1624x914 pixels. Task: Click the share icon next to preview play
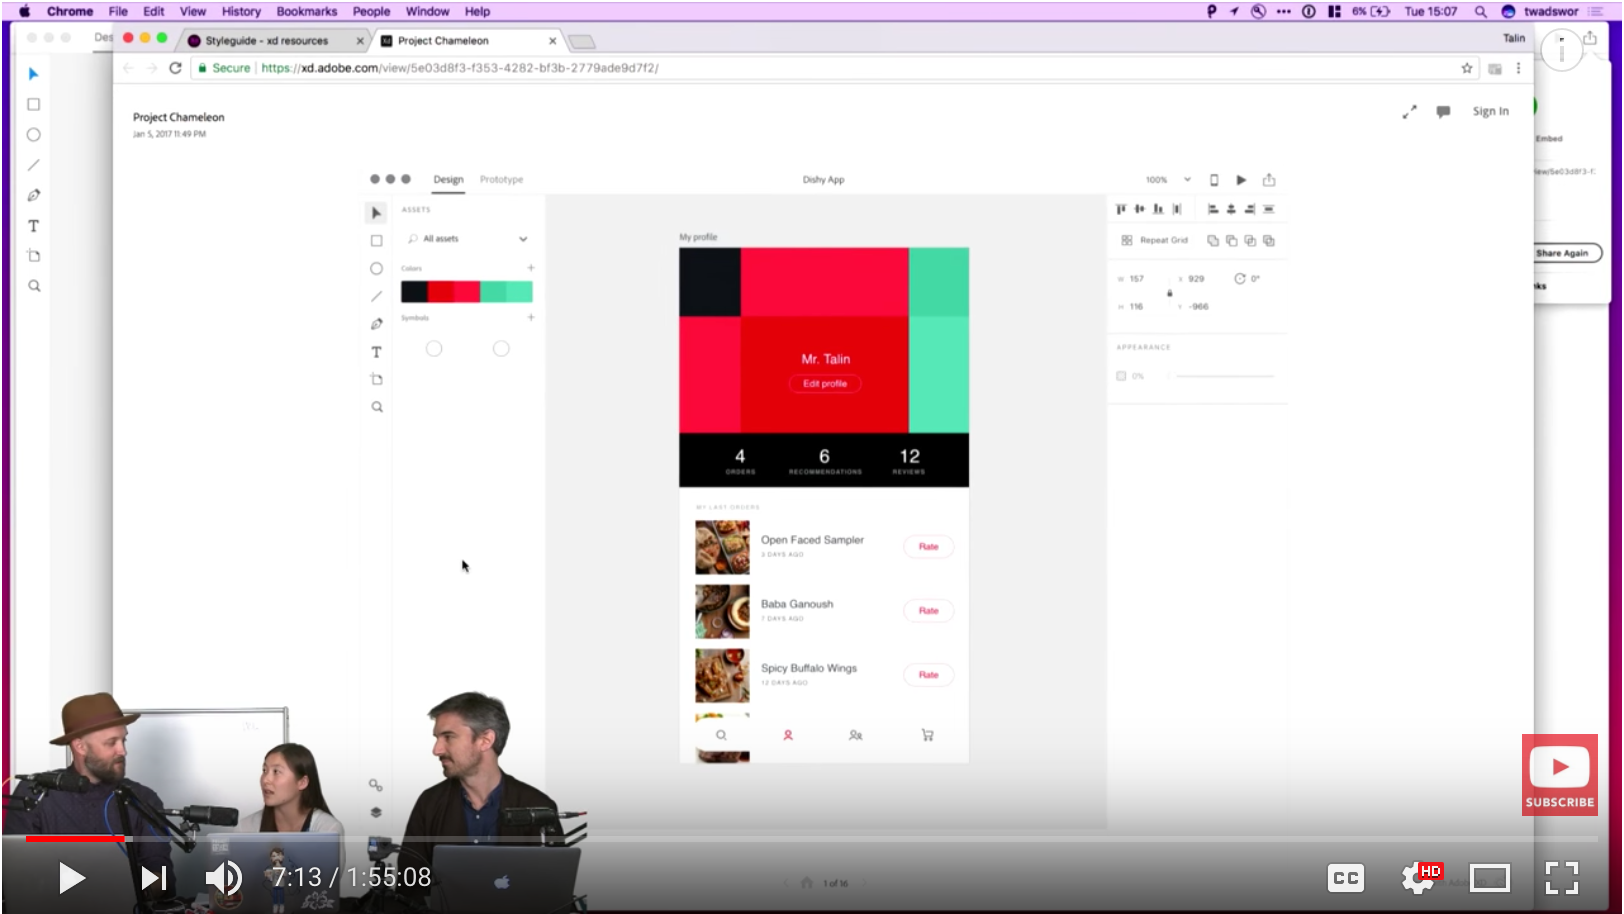click(1269, 180)
